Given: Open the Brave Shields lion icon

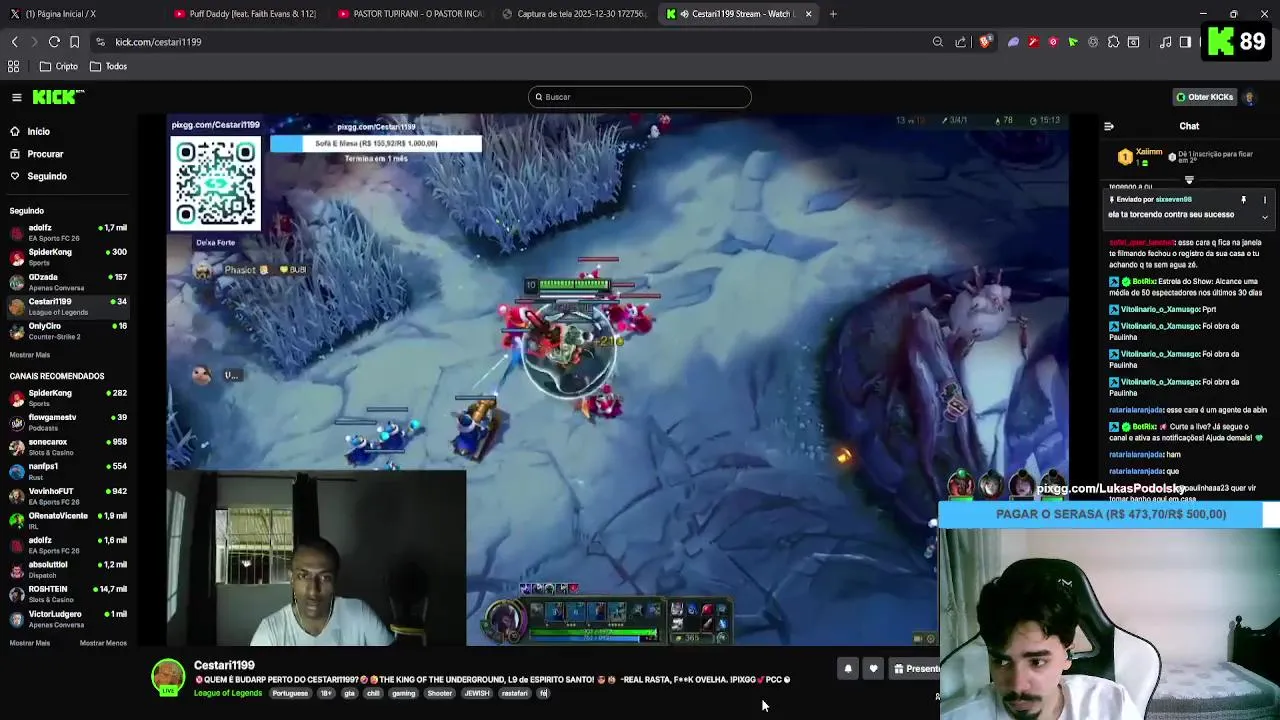Looking at the screenshot, I should [985, 42].
